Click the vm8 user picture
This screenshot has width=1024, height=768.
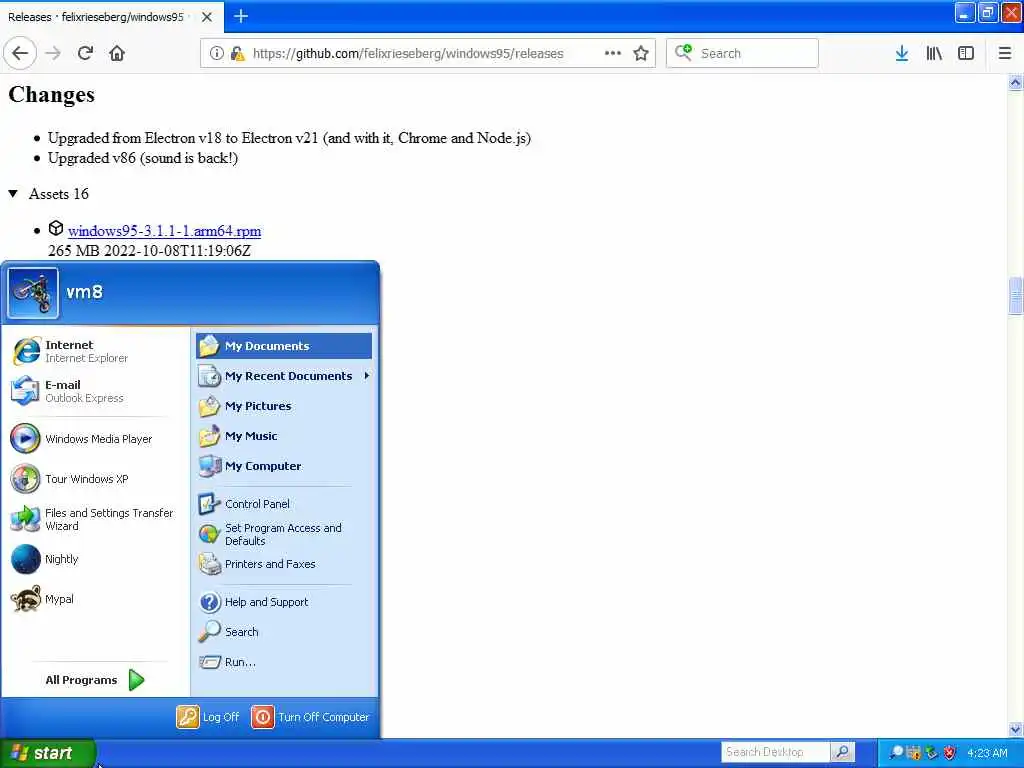33,293
